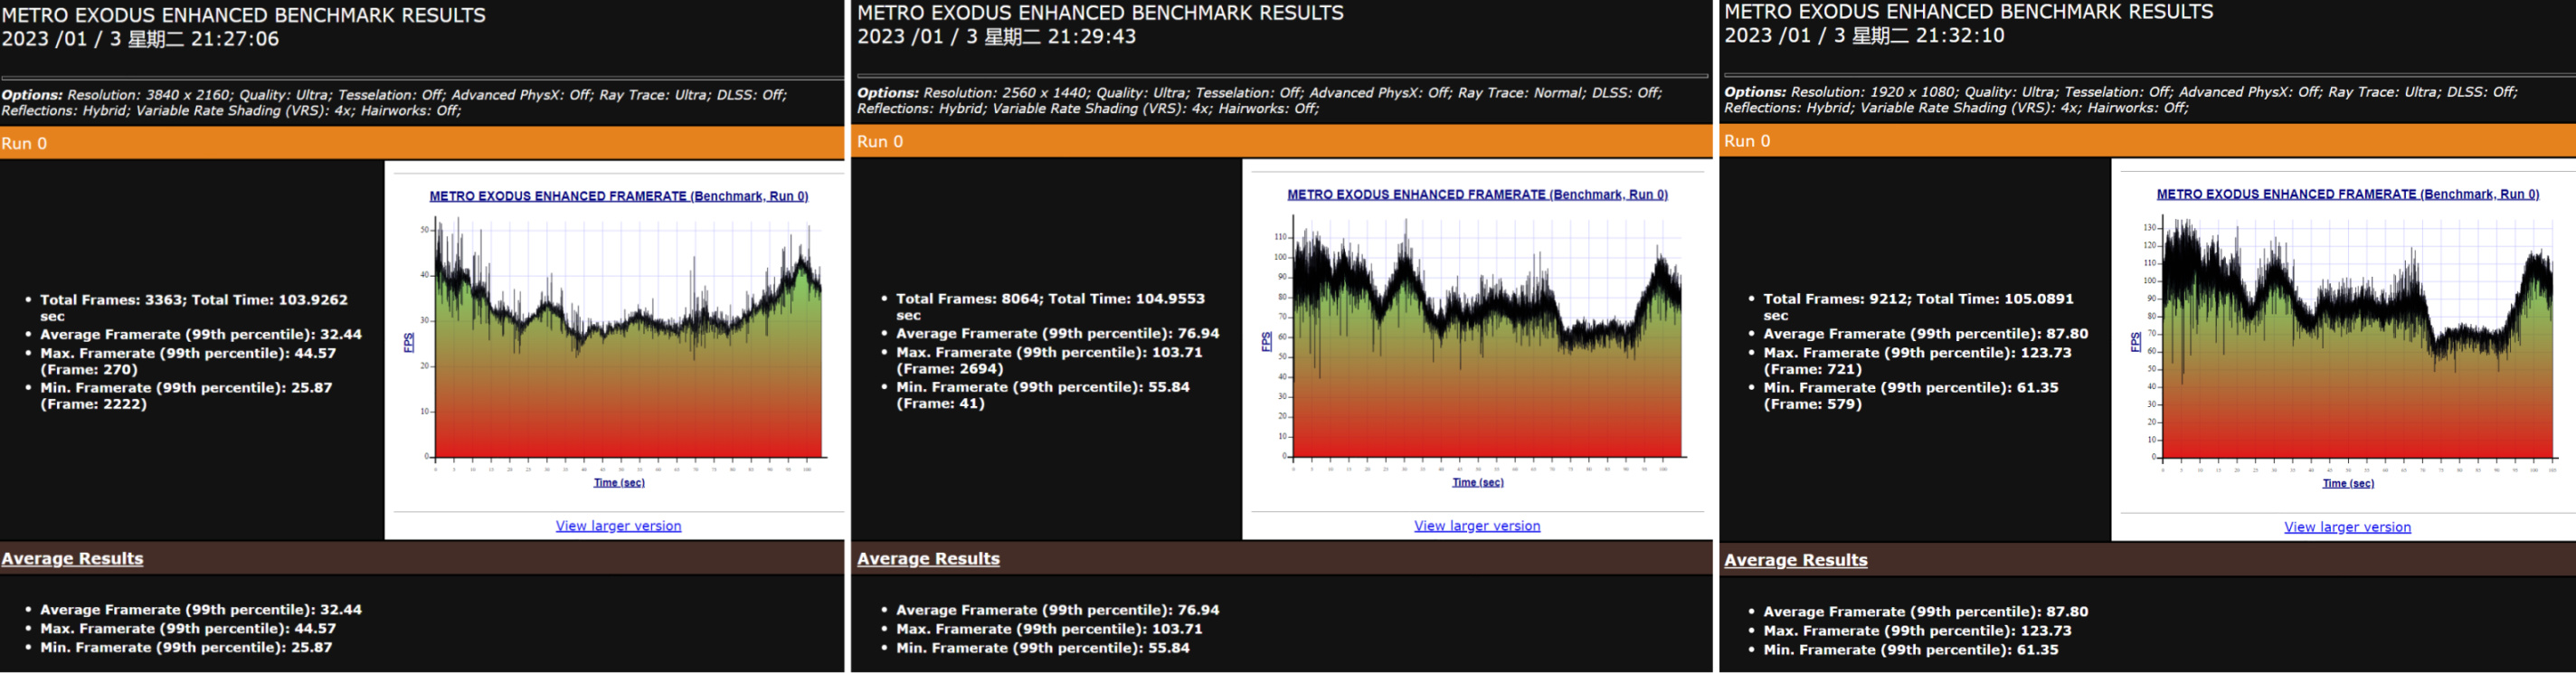Click the timestamp ending 21:32:10
This screenshot has height=674, width=2576.
click(1864, 36)
